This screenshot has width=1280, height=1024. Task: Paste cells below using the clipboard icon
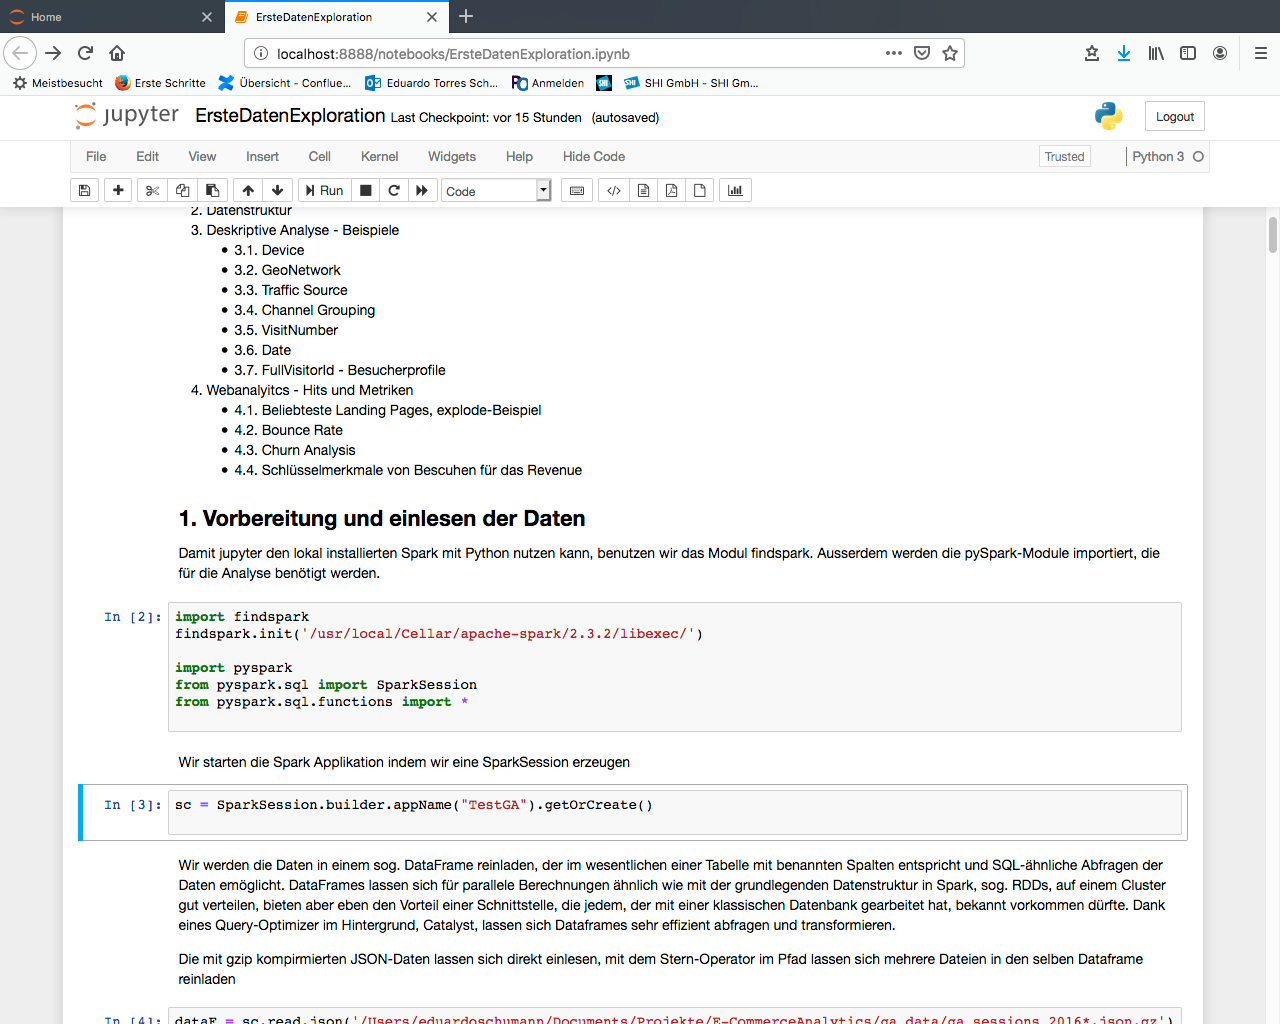212,191
